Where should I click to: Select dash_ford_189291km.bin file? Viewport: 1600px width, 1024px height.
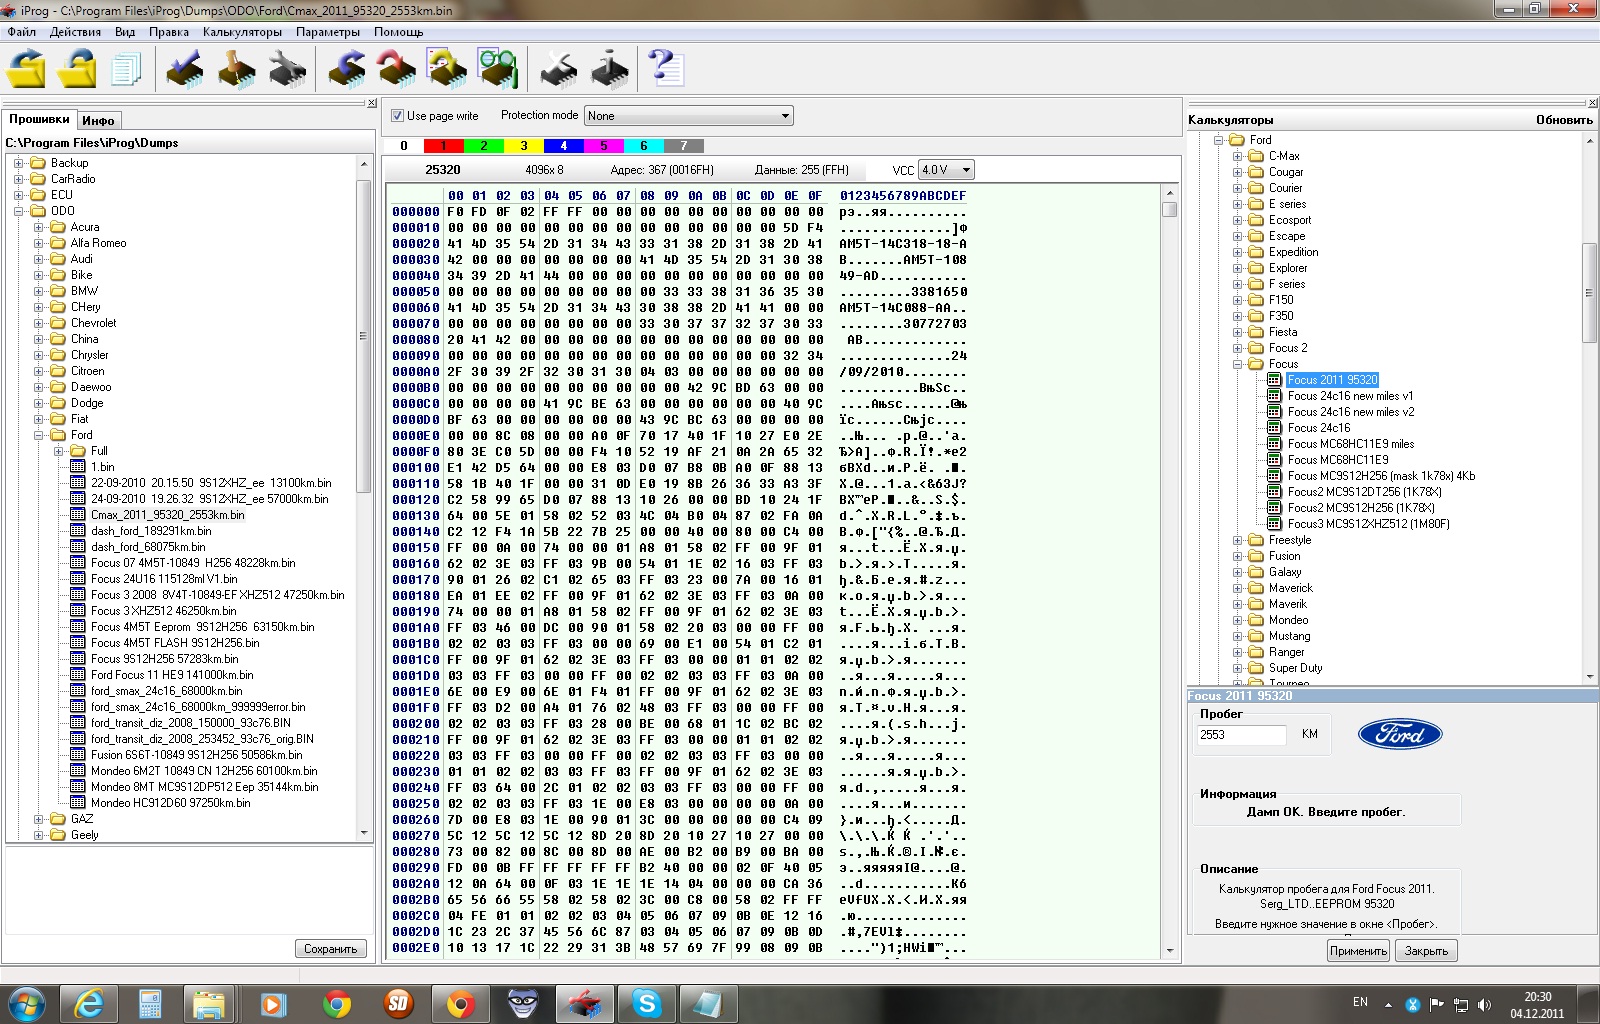click(x=151, y=531)
